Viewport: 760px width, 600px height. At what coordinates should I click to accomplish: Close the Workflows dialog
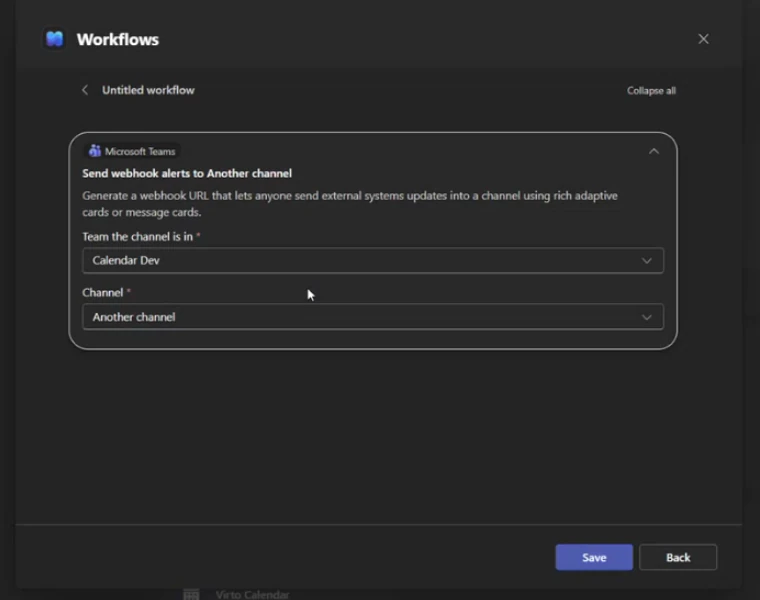tap(703, 39)
